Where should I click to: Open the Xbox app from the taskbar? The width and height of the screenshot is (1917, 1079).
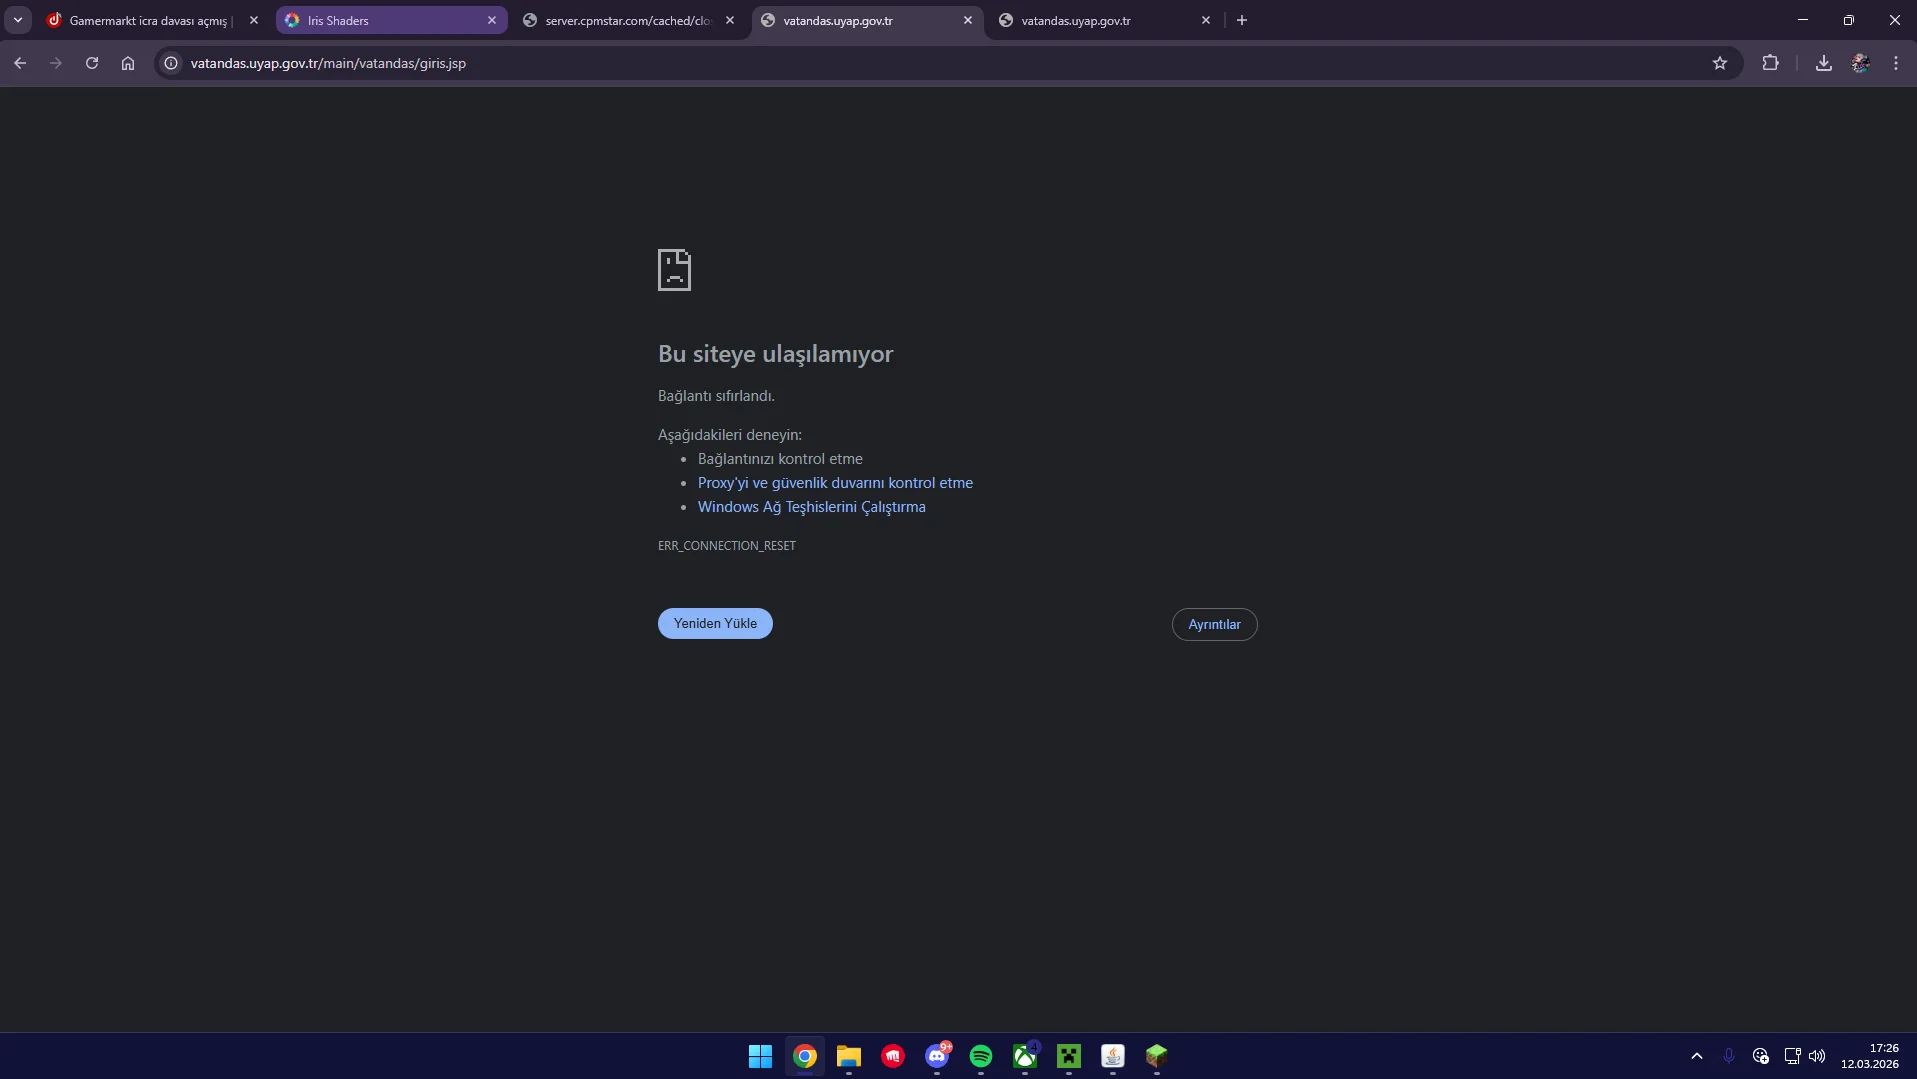click(x=1025, y=1056)
